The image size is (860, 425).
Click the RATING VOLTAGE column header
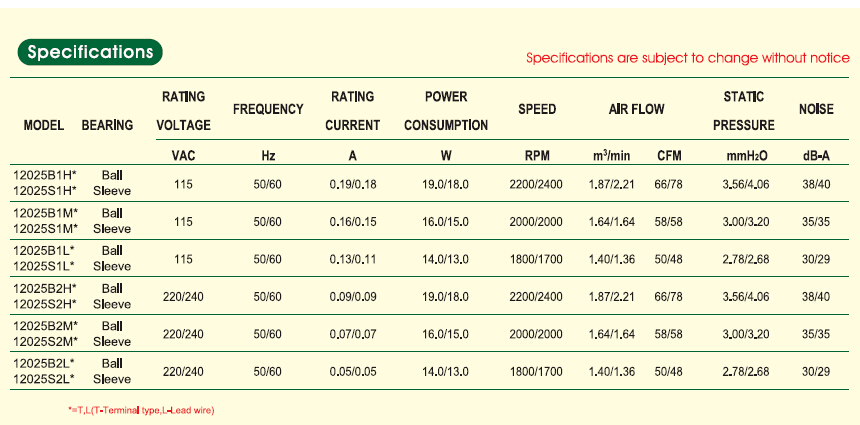[184, 111]
